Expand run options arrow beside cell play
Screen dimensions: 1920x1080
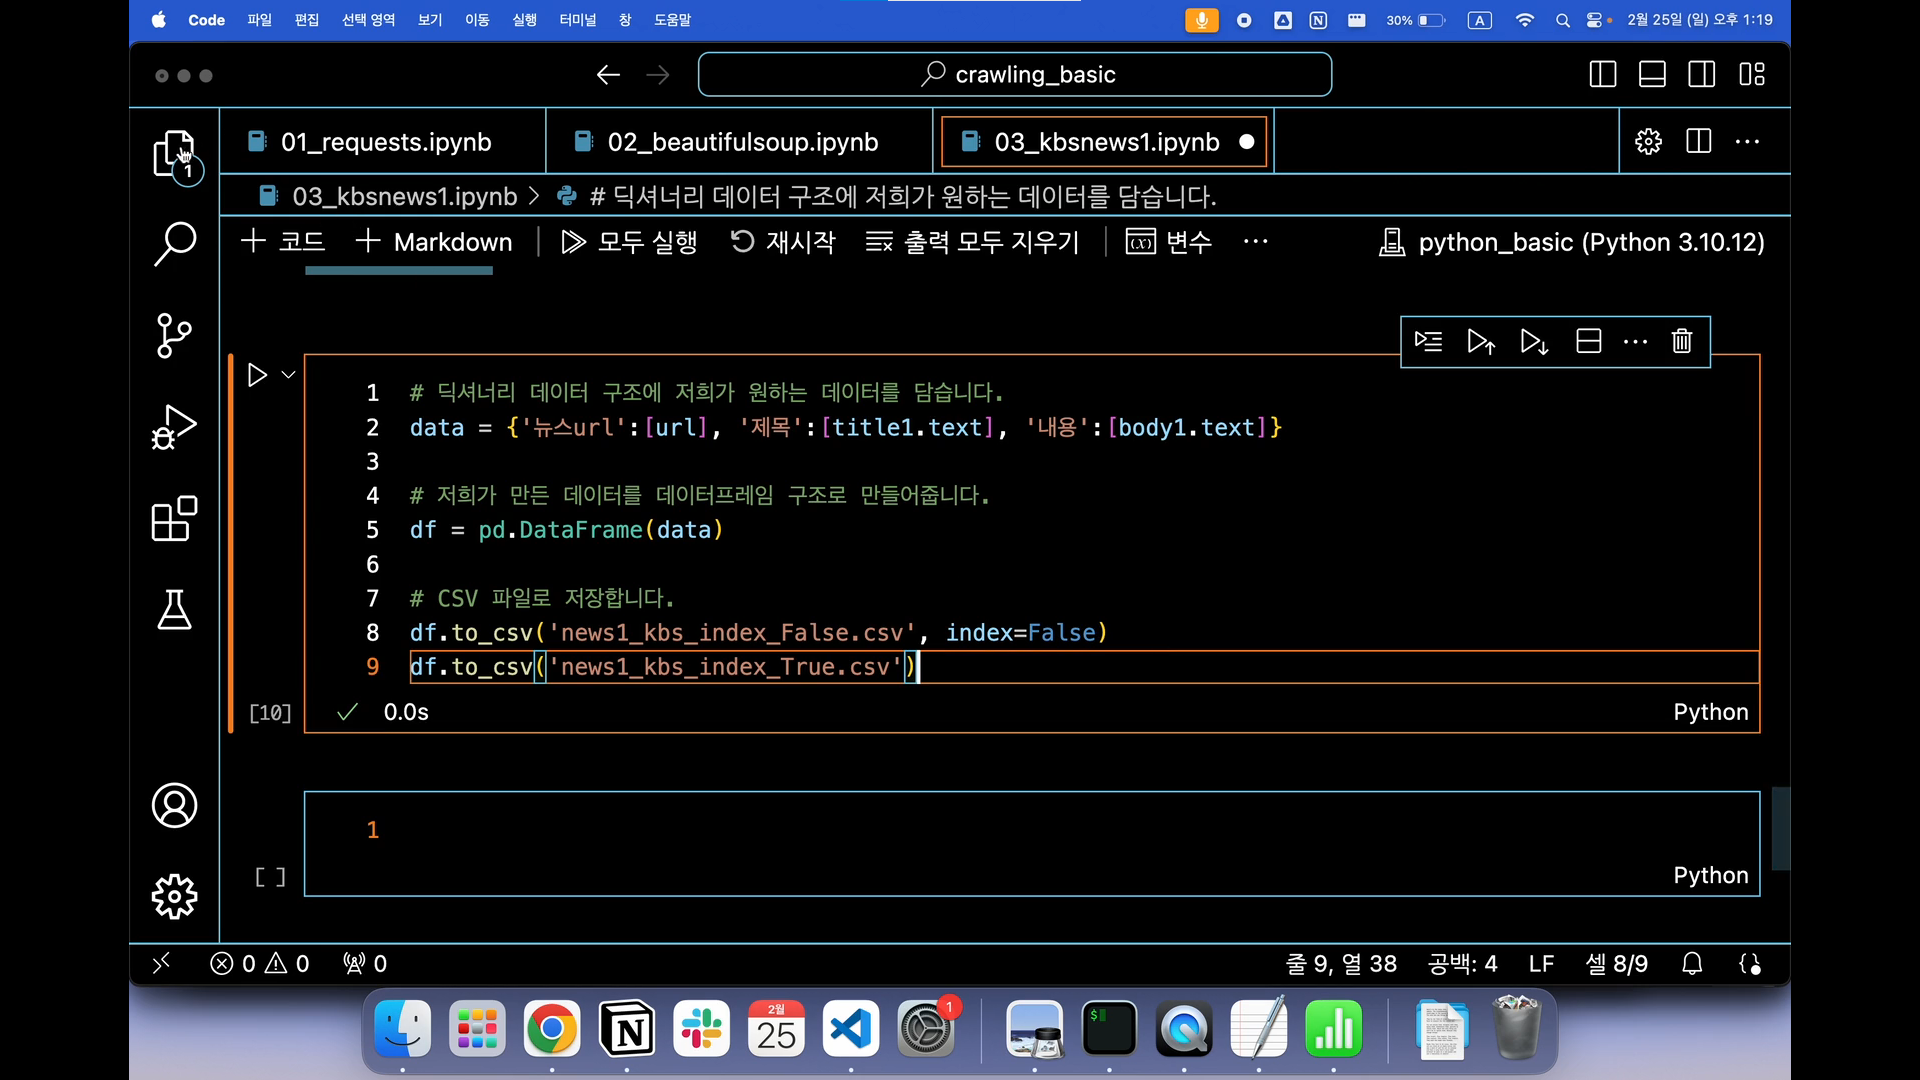click(289, 375)
